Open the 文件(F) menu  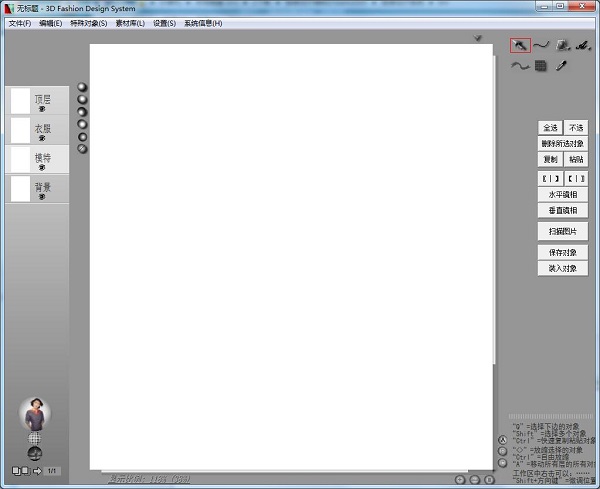click(20, 23)
